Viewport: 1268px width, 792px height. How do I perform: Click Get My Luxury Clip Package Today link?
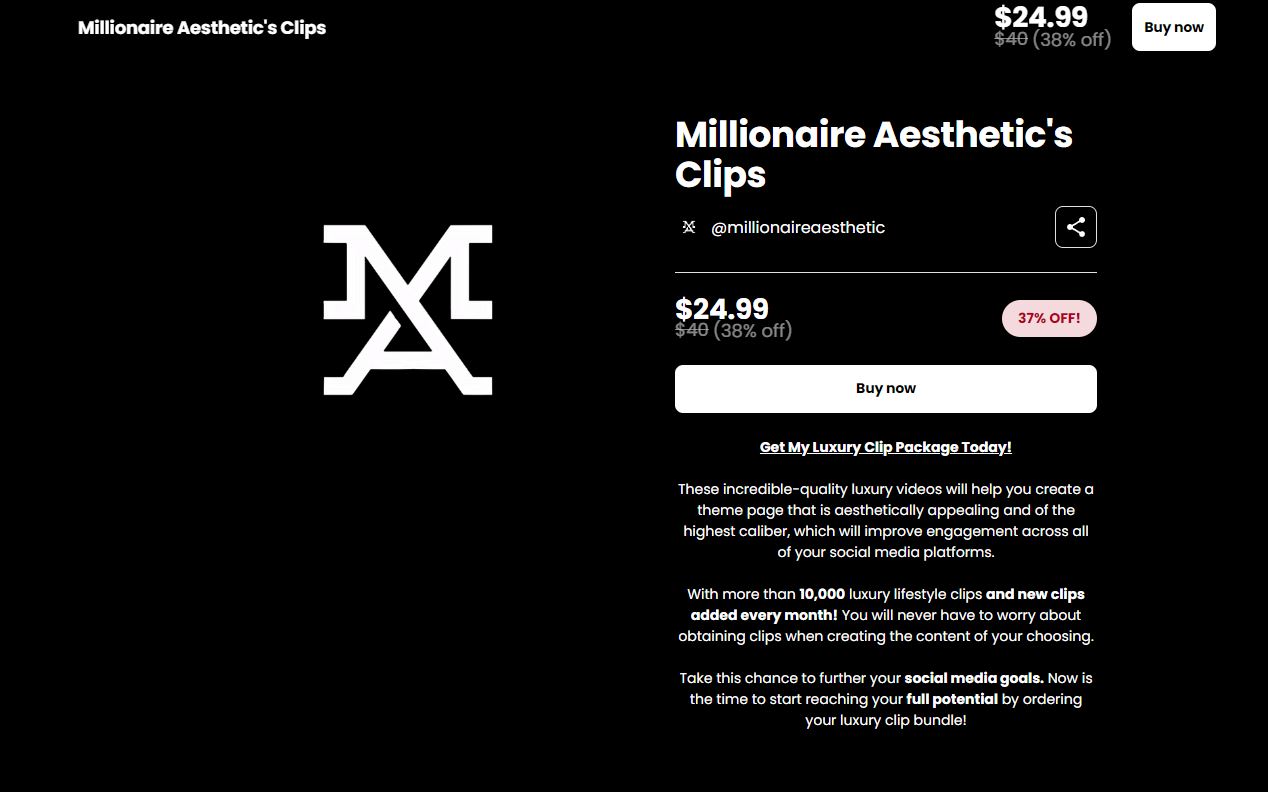[x=885, y=447]
